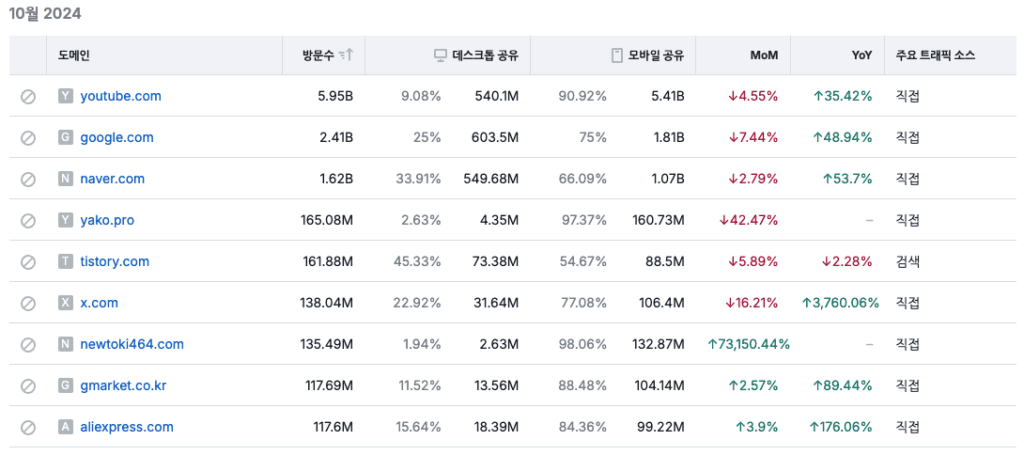Click the ↑176.06% YoY value
This screenshot has width=1024, height=455.
840,427
